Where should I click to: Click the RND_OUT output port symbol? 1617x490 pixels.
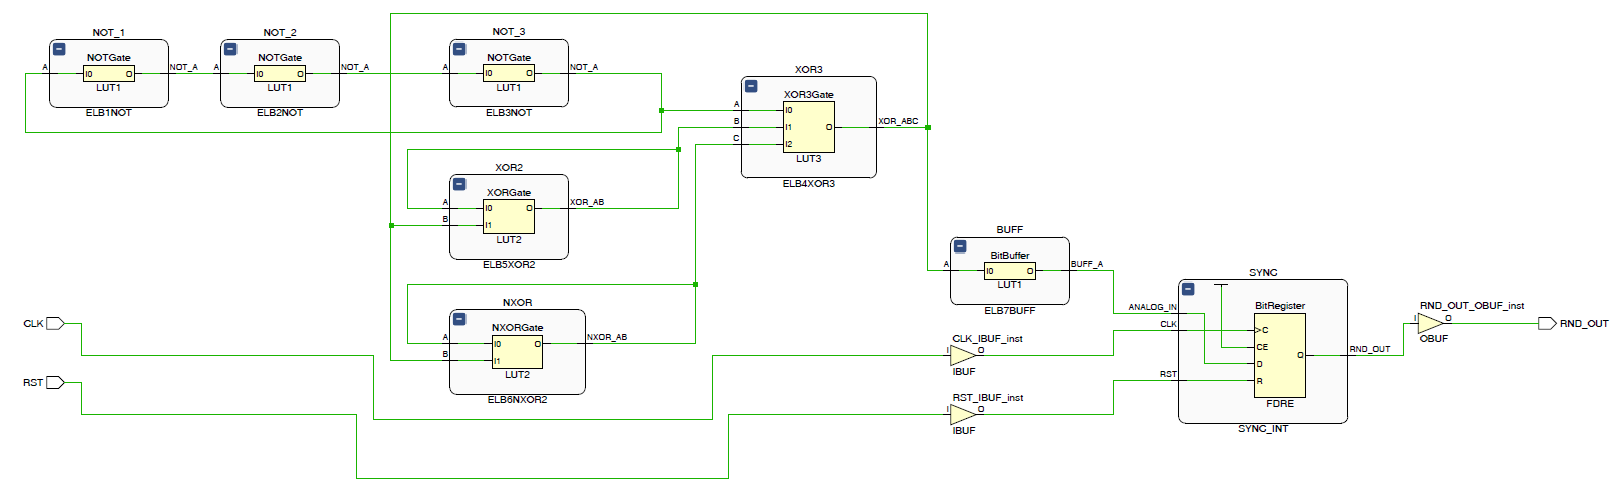tap(1547, 323)
